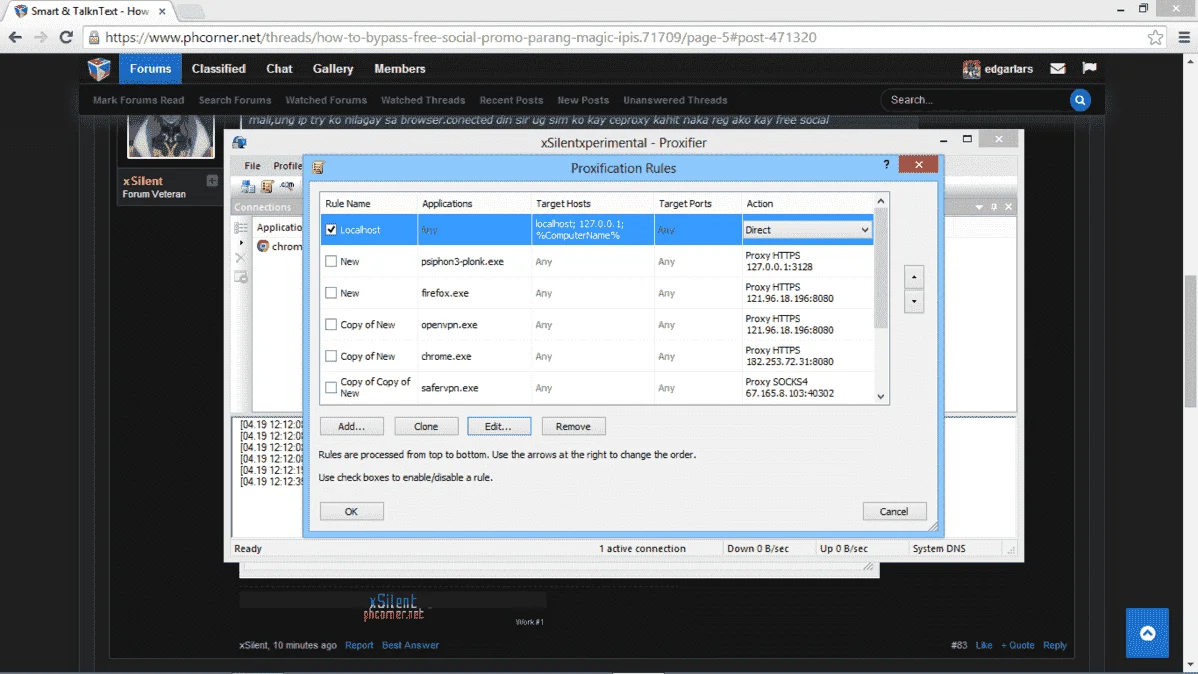Image resolution: width=1198 pixels, height=674 pixels.
Task: Click the Proxy Servers toolbar icon in Proxifier
Action: pos(248,186)
